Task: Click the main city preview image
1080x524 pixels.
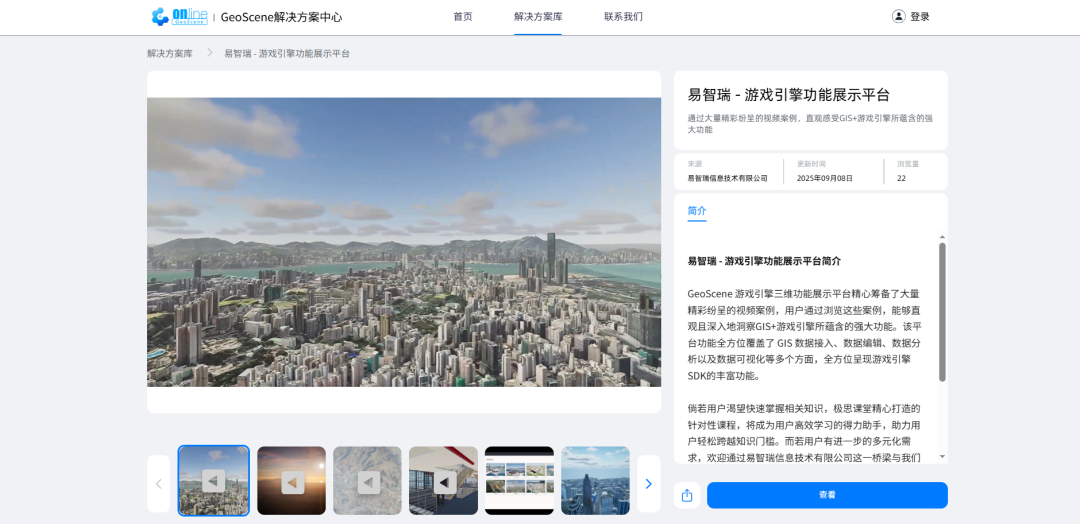Action: (x=404, y=242)
